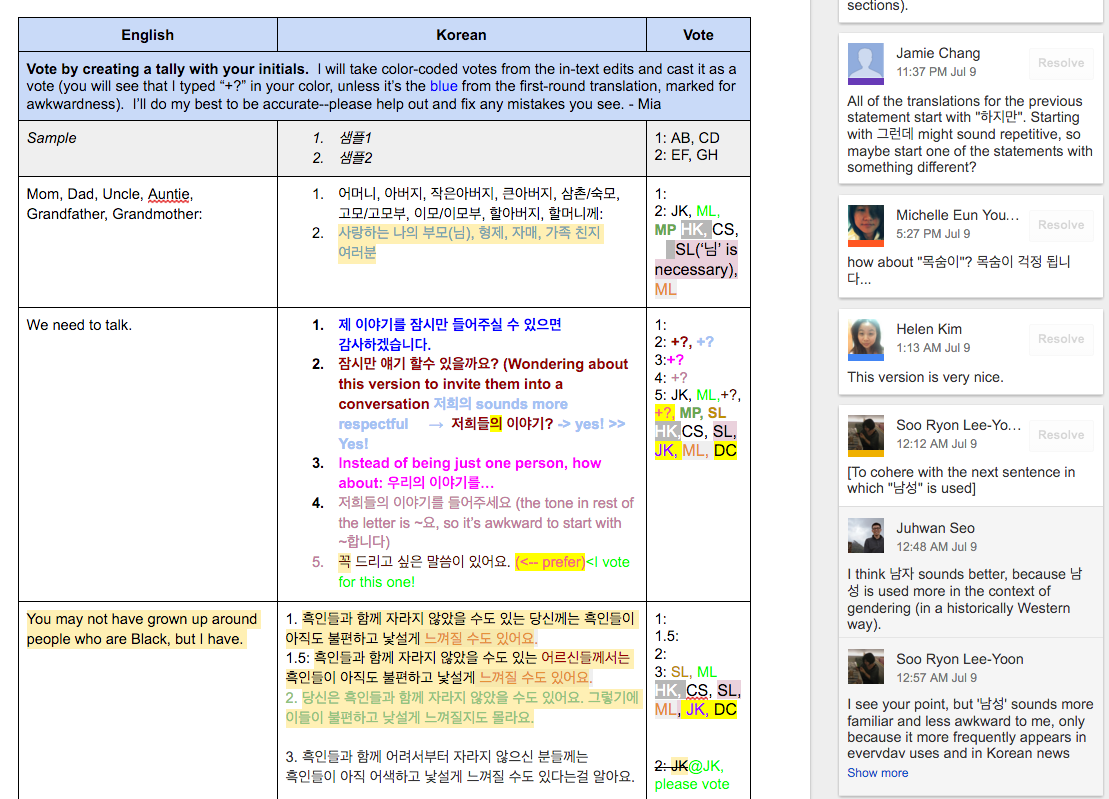This screenshot has width=1109, height=799.
Task: Click Helen Kim's profile picture
Action: coord(865,339)
